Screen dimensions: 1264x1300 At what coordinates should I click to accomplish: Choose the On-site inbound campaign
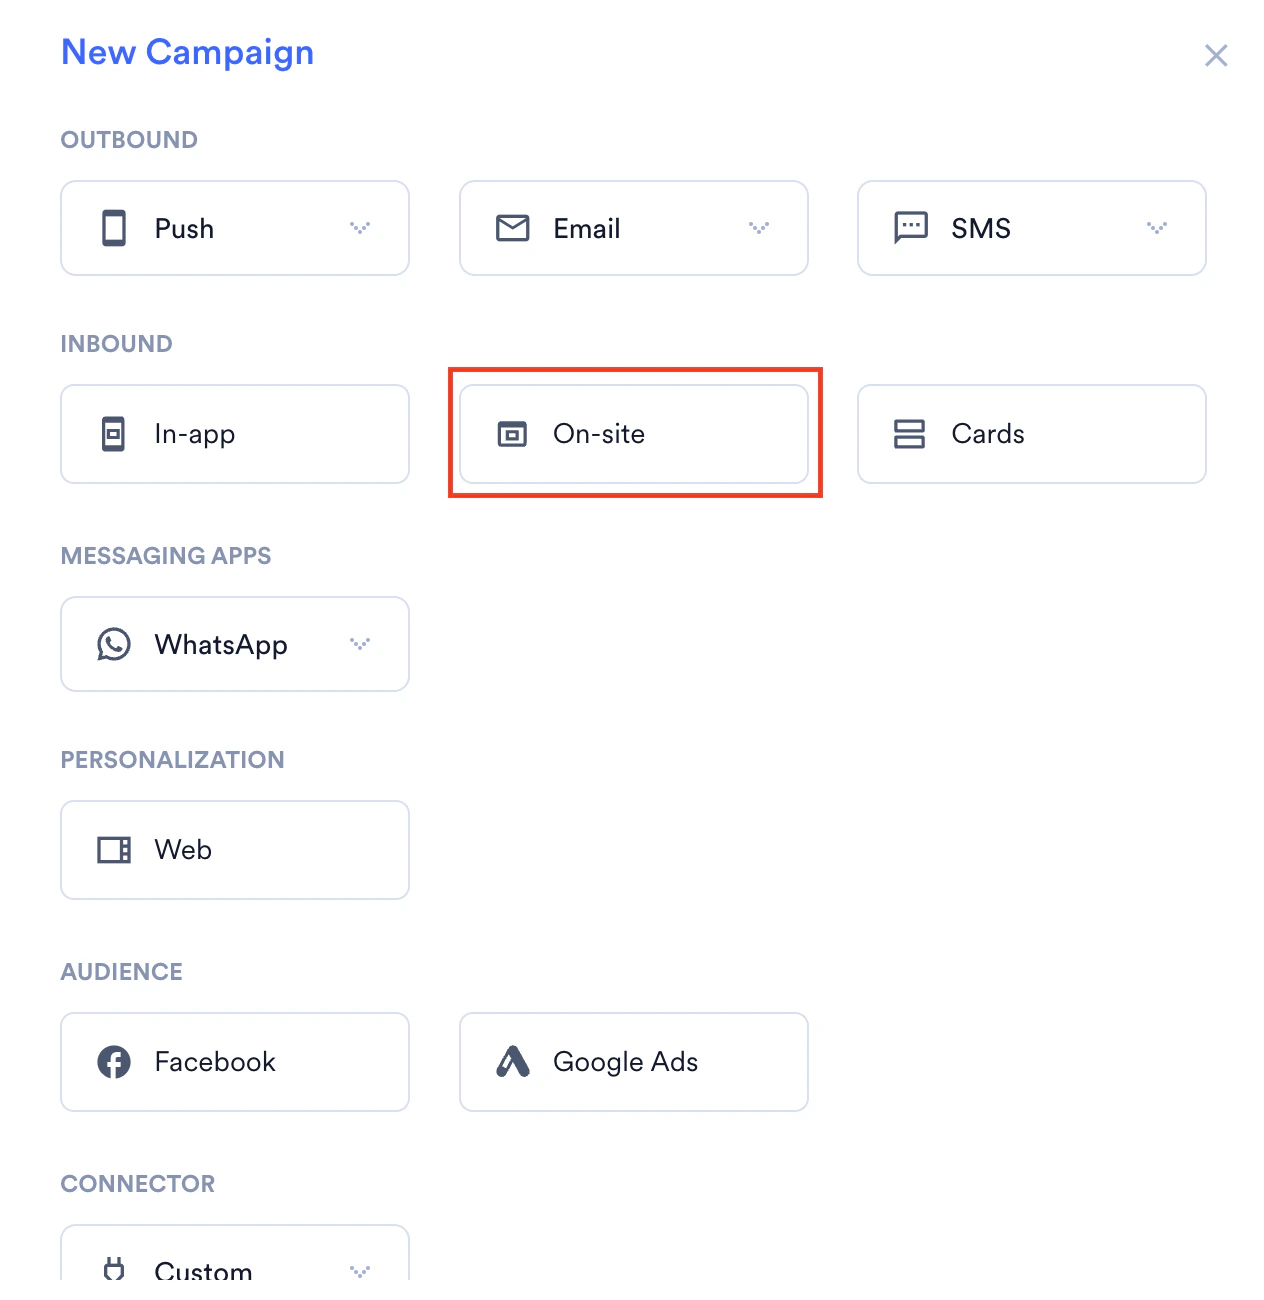coord(633,434)
